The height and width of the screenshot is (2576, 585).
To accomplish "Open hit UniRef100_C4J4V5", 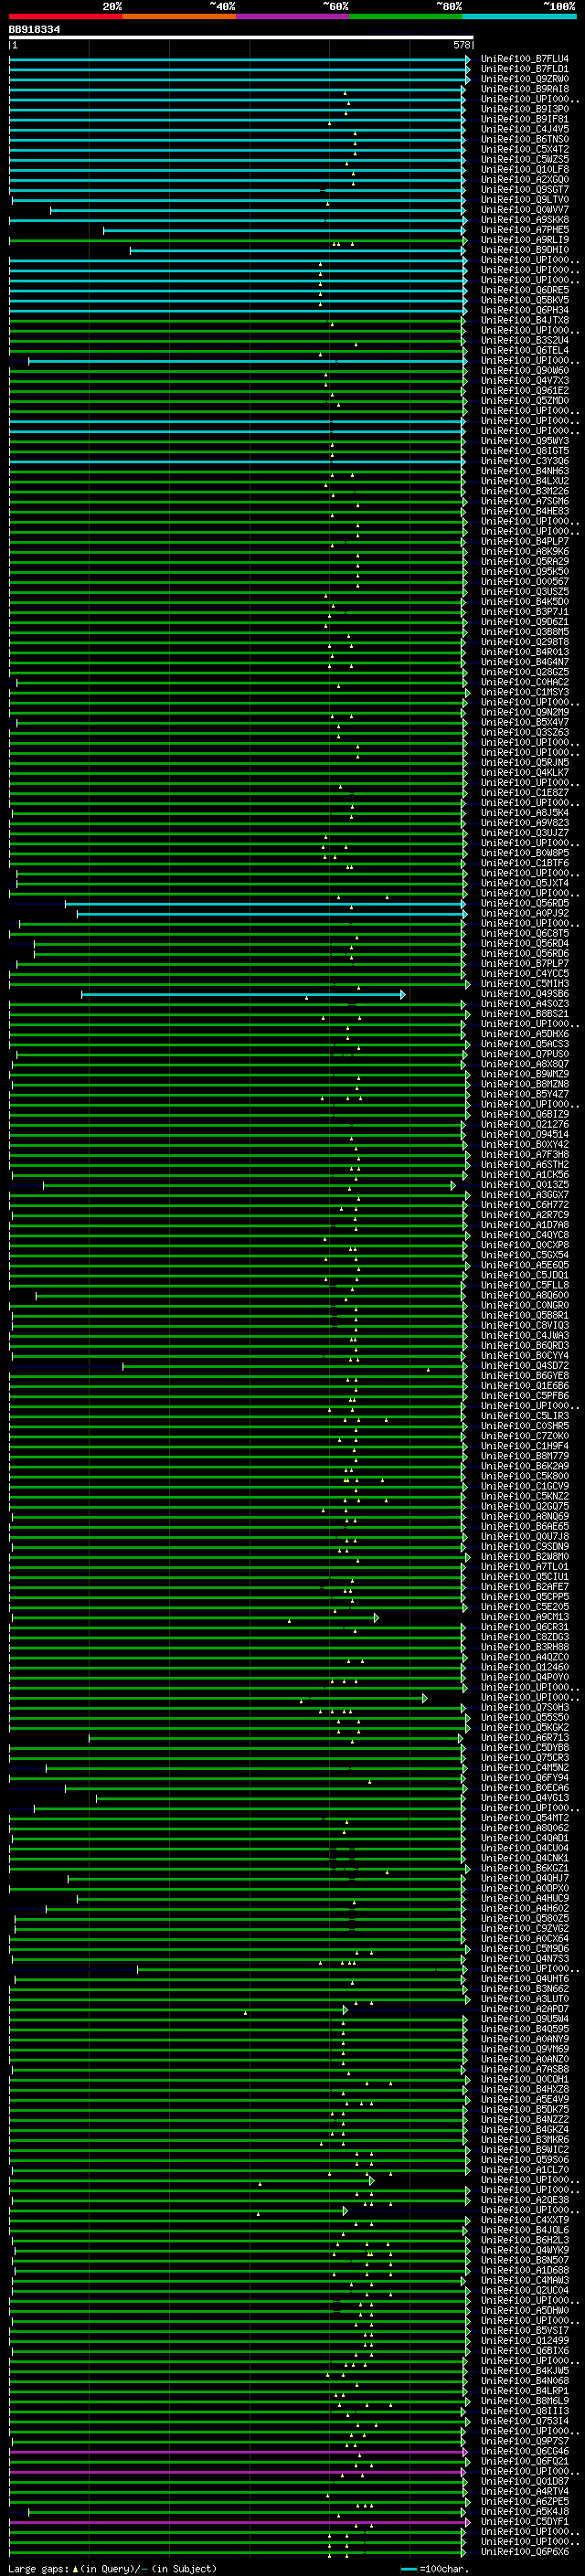I will tap(525, 129).
